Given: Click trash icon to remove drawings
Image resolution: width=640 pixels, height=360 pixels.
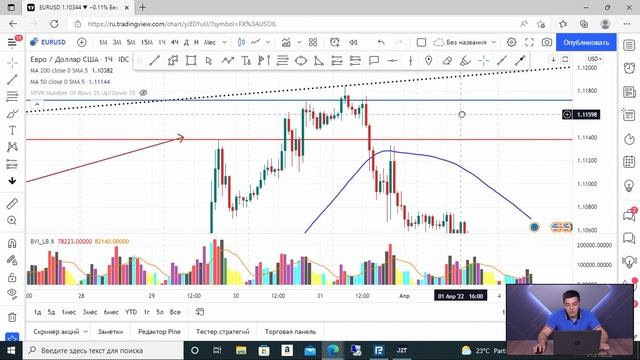Looking at the screenshot, I should pos(12,317).
